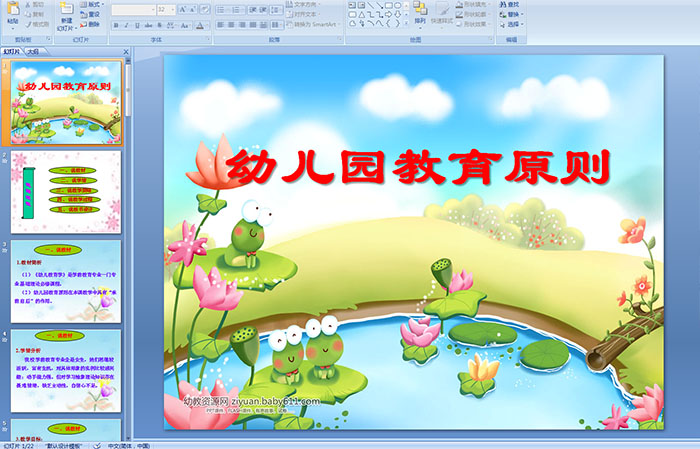This screenshot has height=449, width=700.
Task: Pick the Rectangle shape in the gallery
Action: click(x=388, y=5)
